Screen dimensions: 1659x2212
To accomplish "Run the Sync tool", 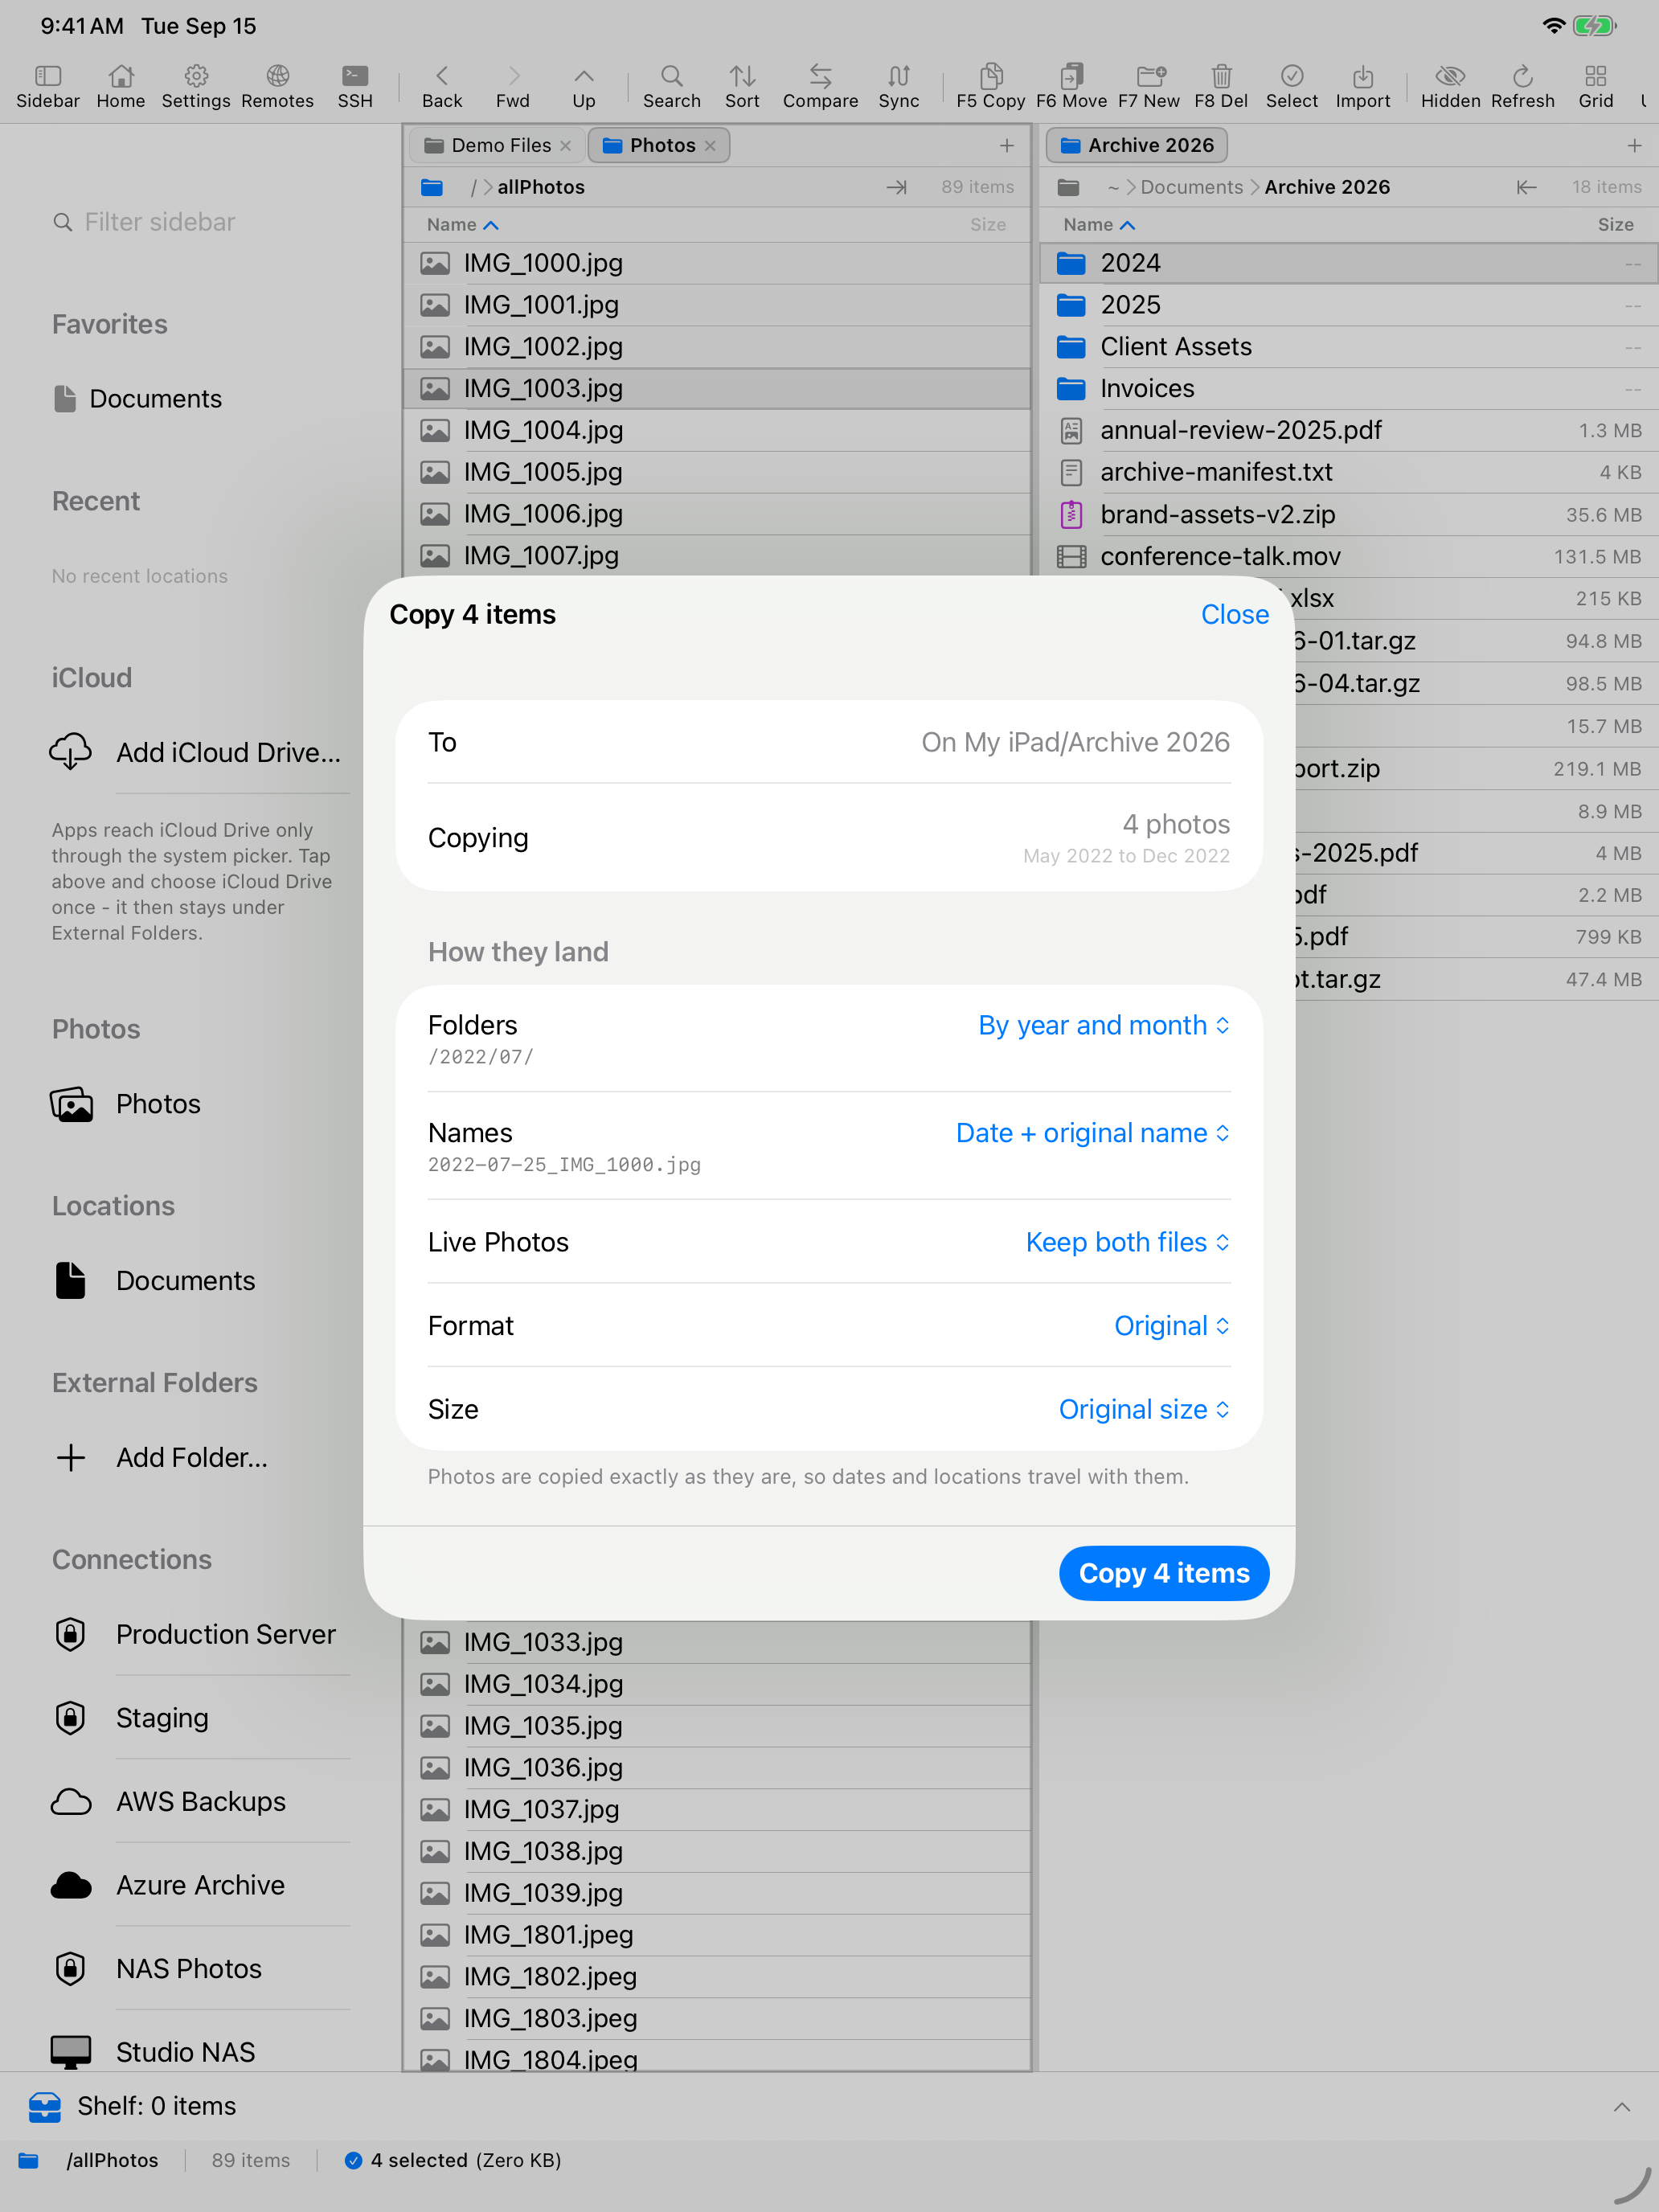I will 899,86.
